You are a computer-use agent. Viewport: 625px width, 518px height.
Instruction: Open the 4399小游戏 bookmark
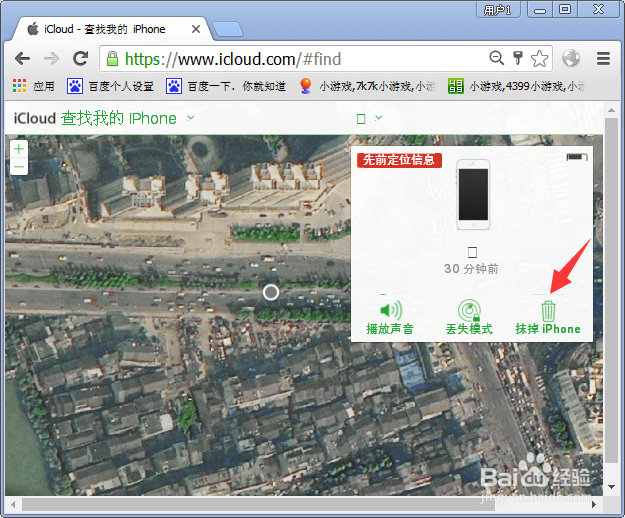(516, 86)
